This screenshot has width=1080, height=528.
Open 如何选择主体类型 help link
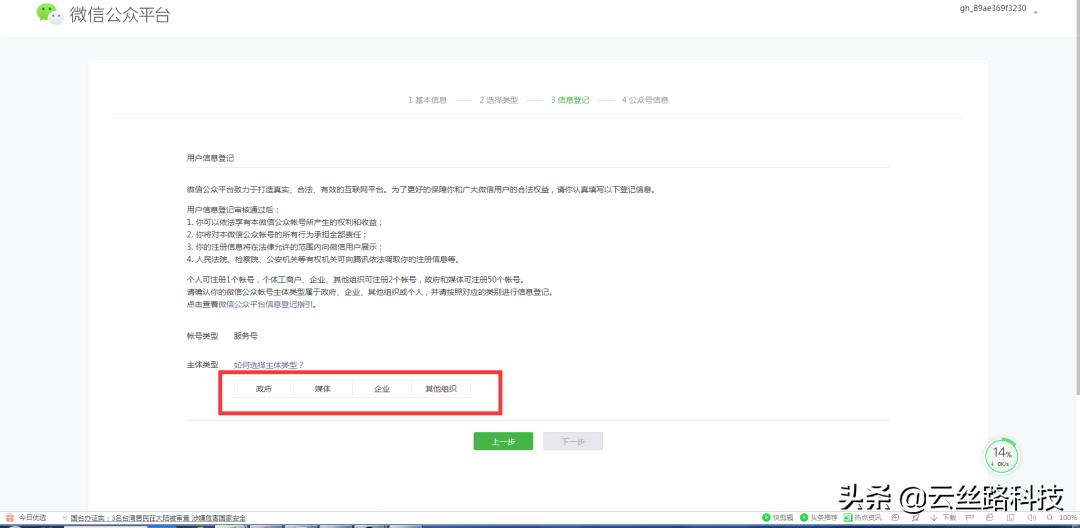click(269, 364)
